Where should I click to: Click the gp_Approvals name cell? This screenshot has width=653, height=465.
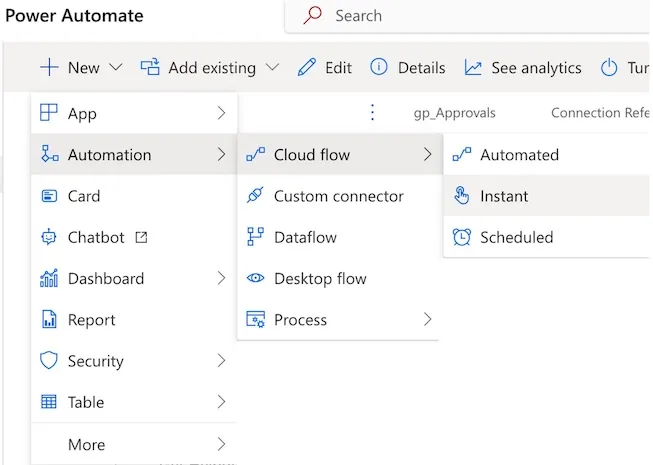pos(454,113)
